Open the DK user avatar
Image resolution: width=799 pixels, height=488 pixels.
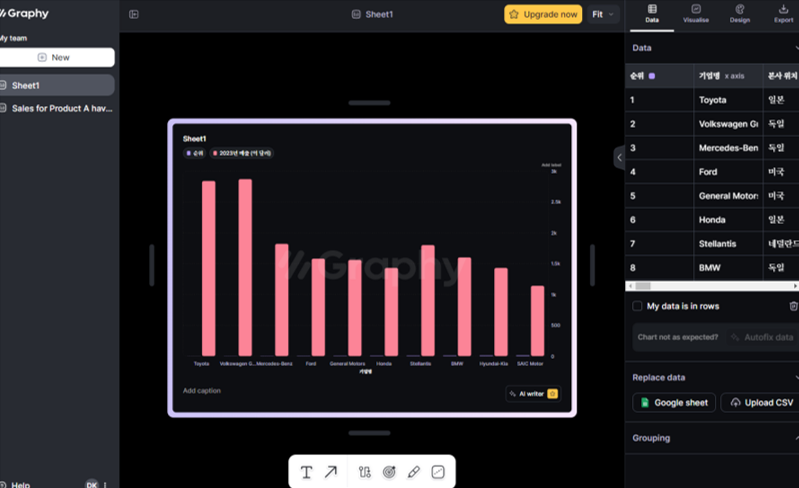pos(92,484)
